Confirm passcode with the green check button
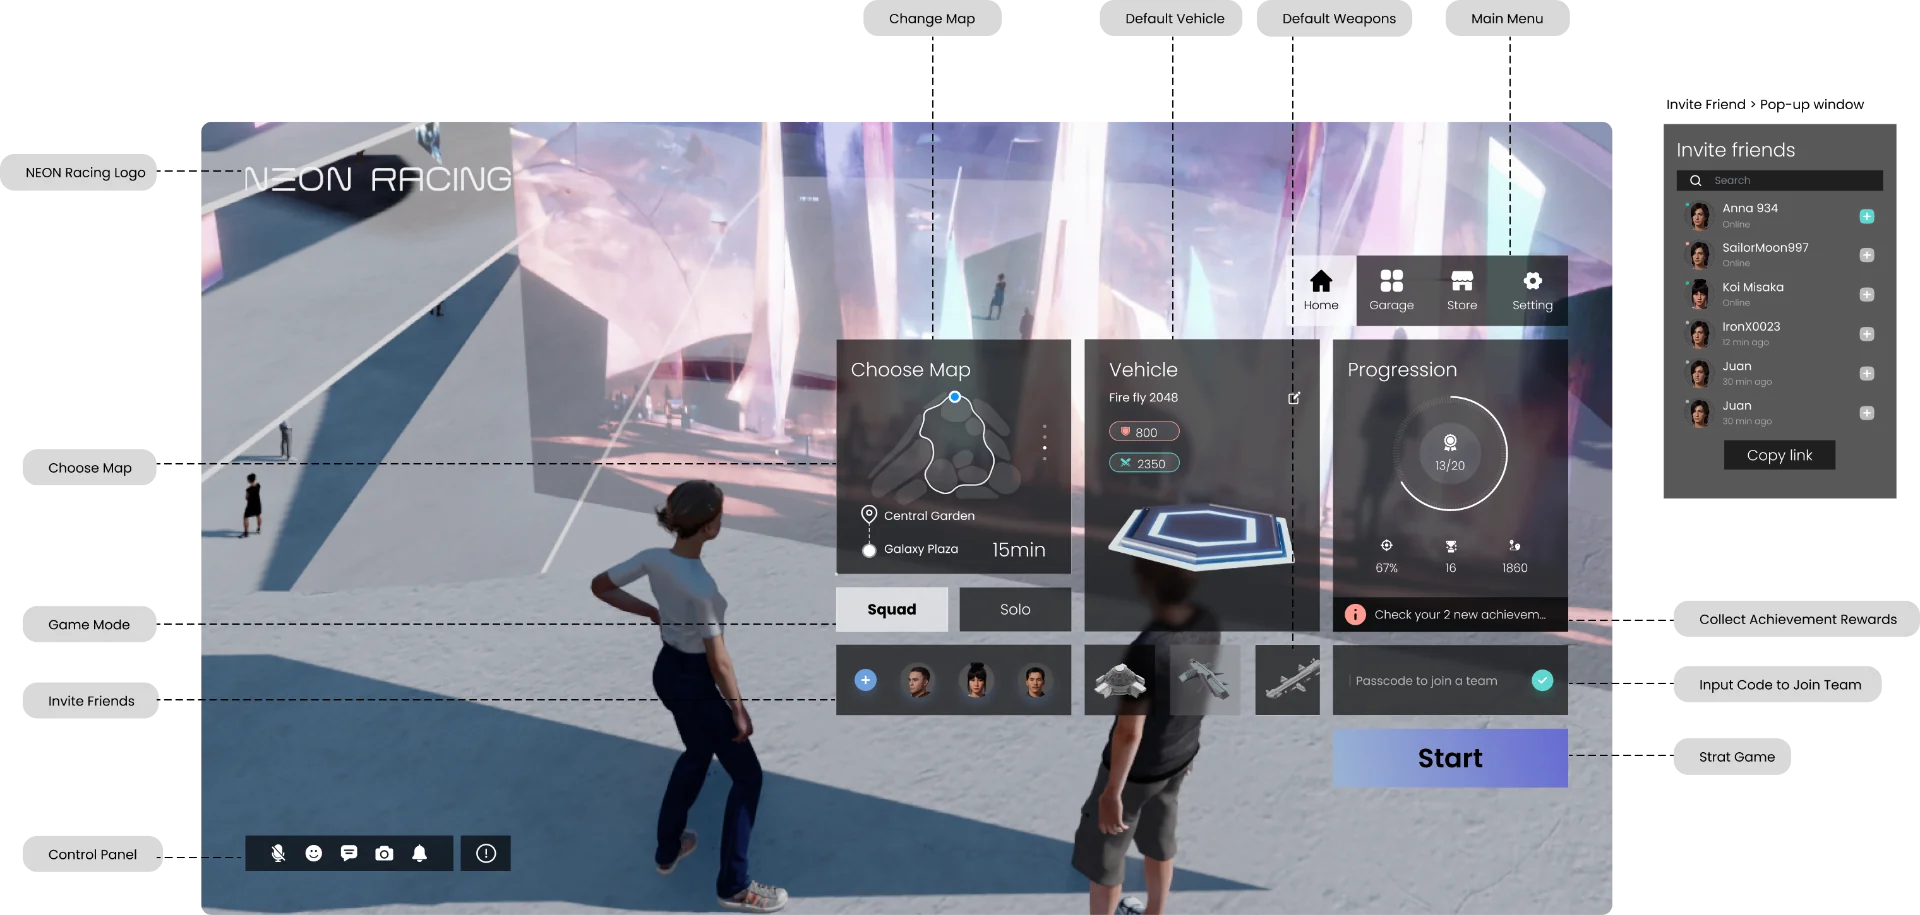 (x=1542, y=680)
